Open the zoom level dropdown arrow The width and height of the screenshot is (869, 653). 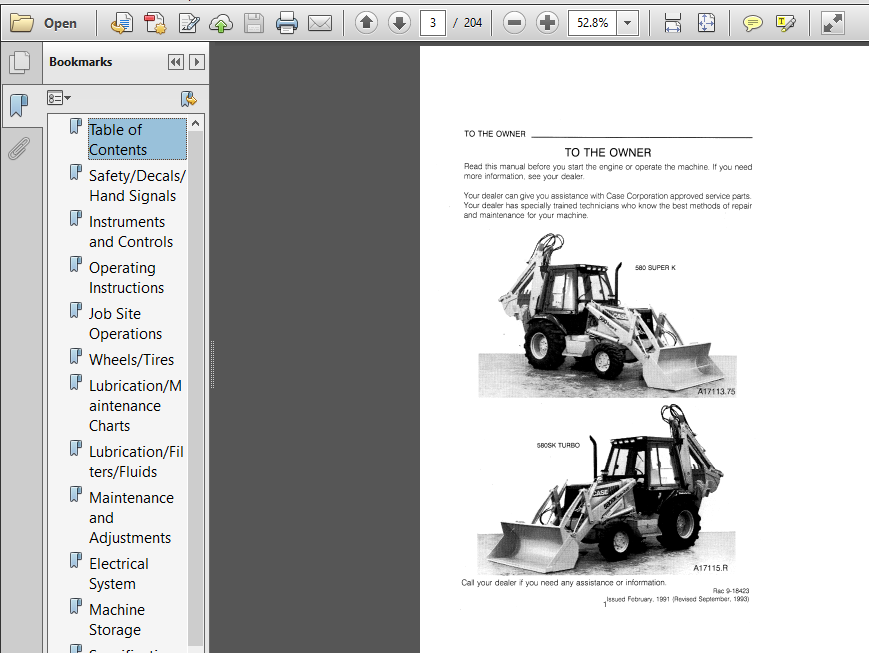[x=627, y=23]
